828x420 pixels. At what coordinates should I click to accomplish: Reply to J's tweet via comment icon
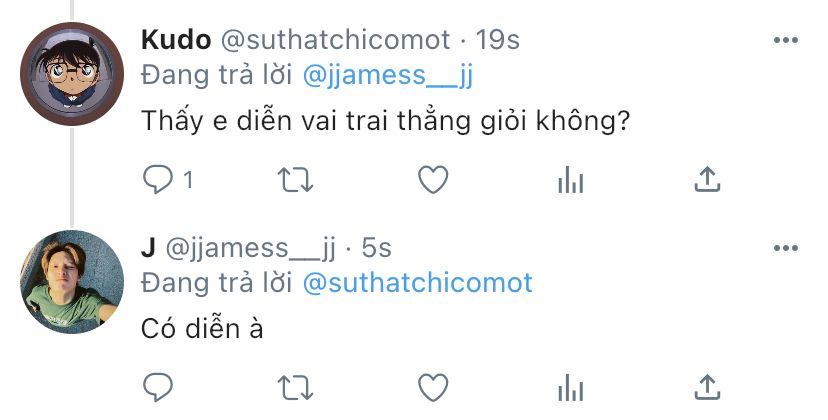[x=158, y=387]
